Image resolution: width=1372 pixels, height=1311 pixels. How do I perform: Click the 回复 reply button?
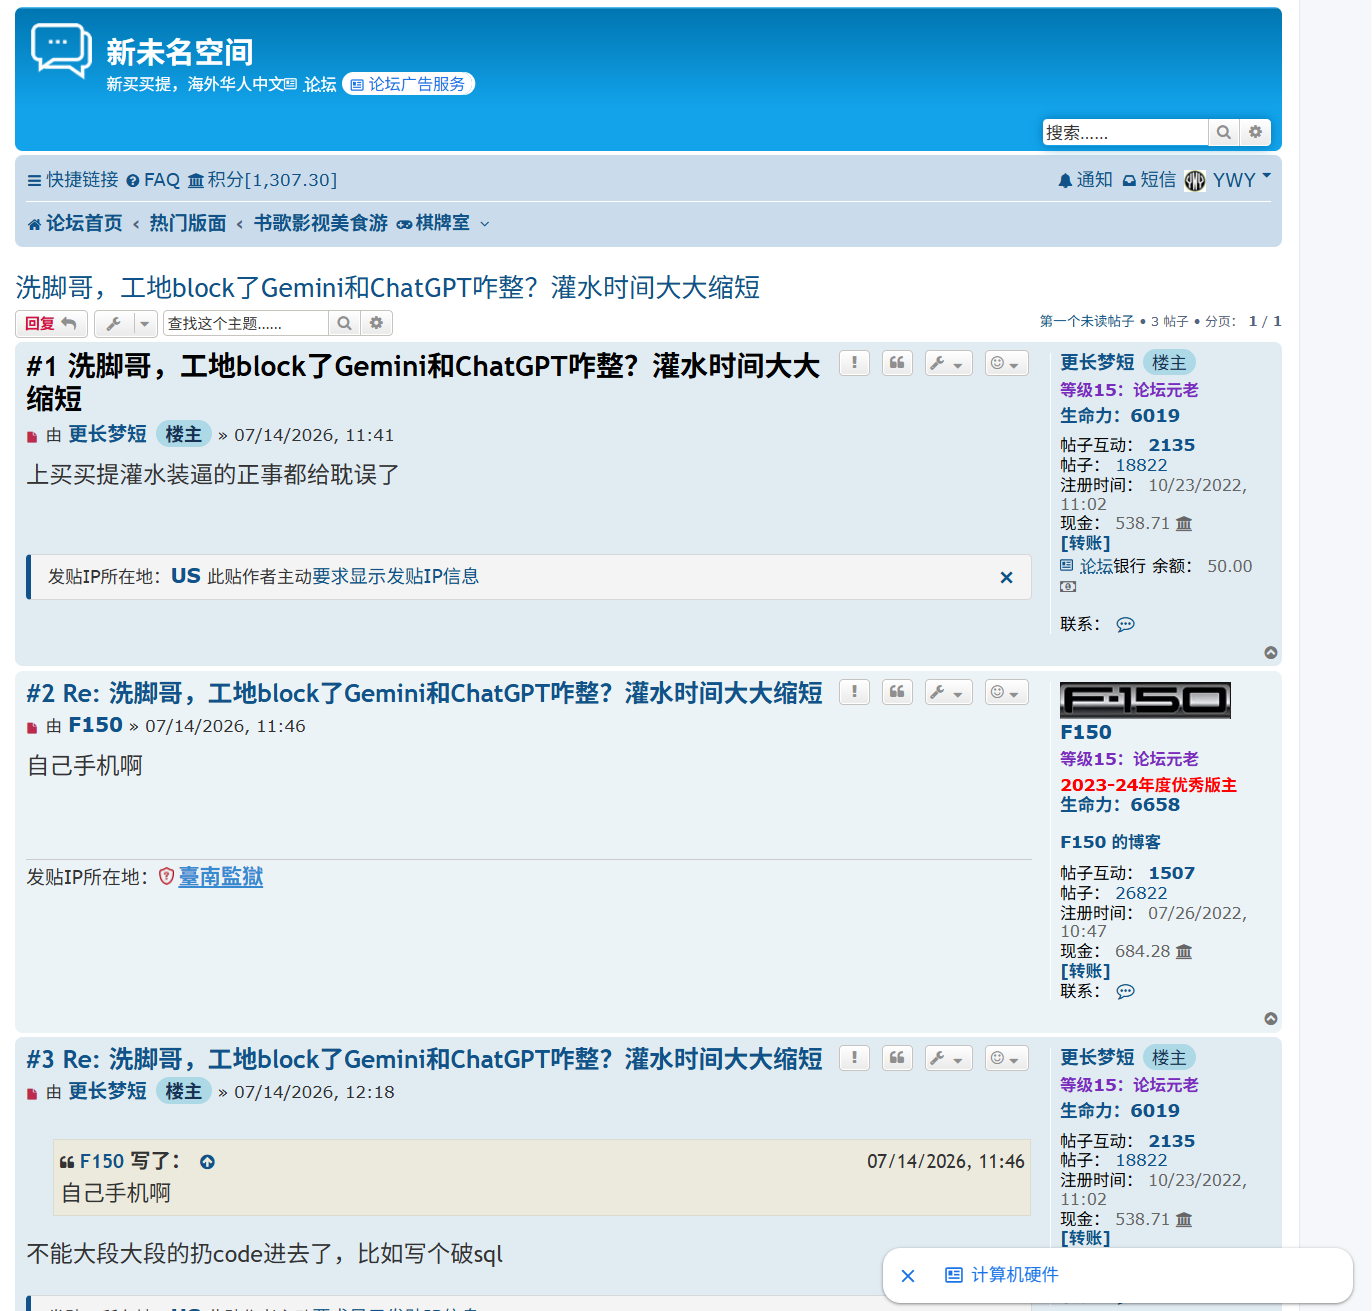point(51,323)
